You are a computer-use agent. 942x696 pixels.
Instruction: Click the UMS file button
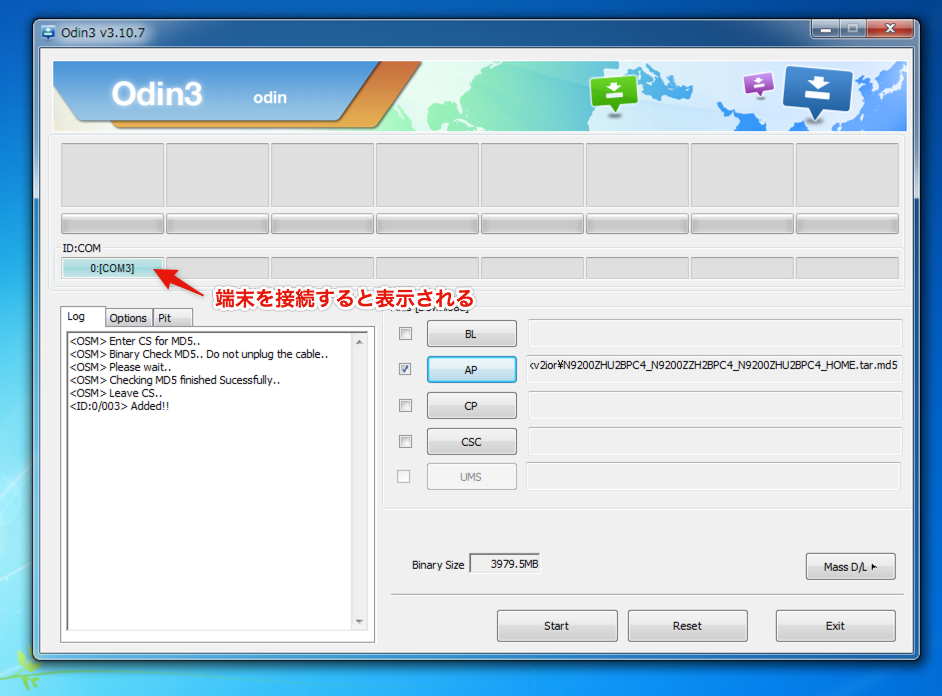click(472, 477)
